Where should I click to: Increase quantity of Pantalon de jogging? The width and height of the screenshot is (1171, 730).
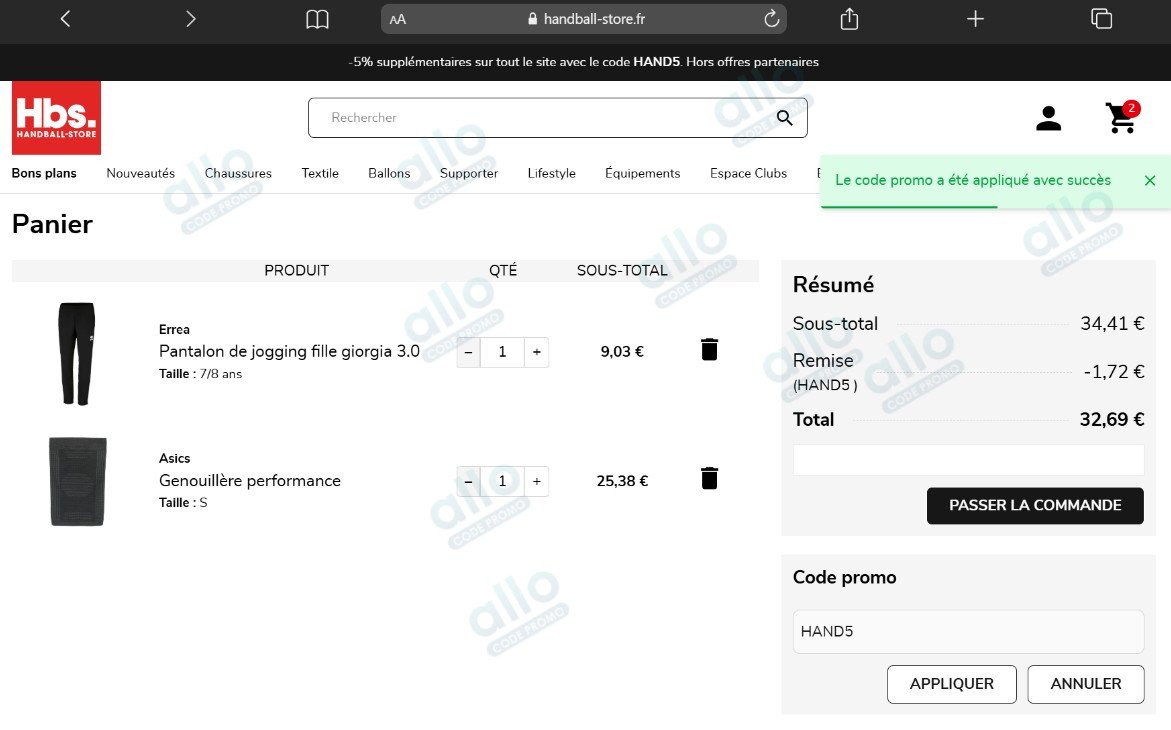tap(536, 352)
